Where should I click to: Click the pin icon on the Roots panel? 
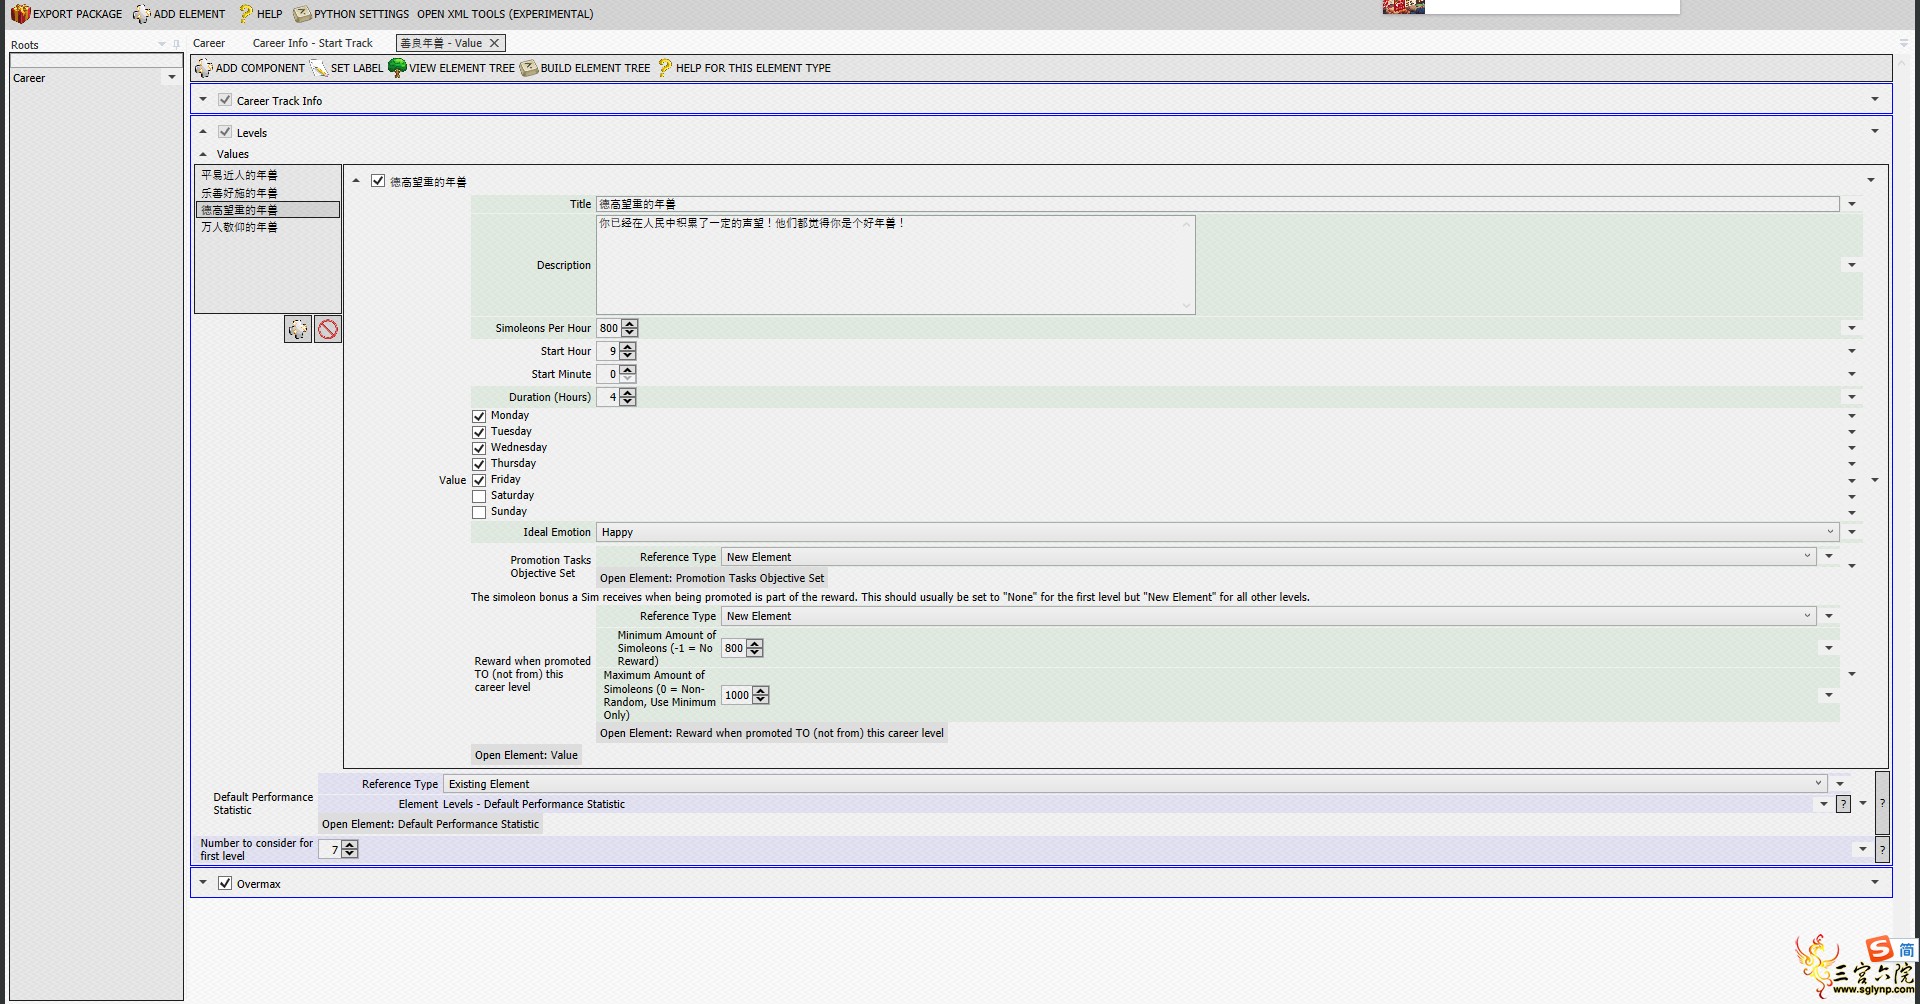[x=176, y=44]
